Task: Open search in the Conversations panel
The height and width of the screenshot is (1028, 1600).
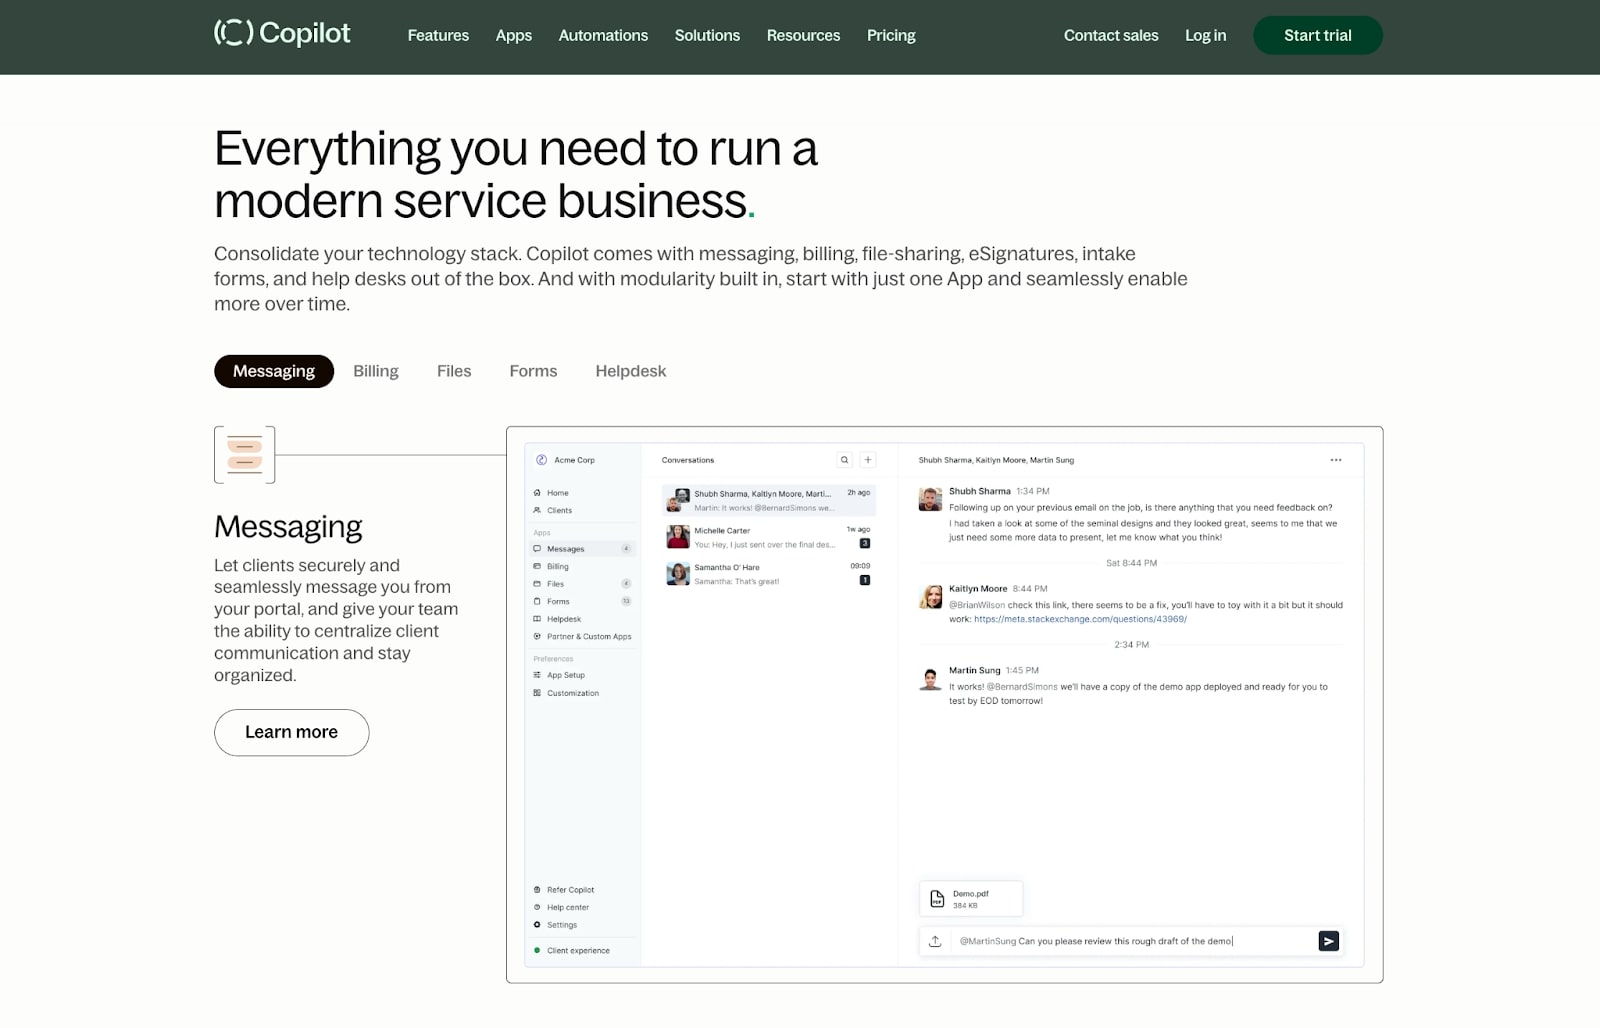Action: click(x=845, y=459)
